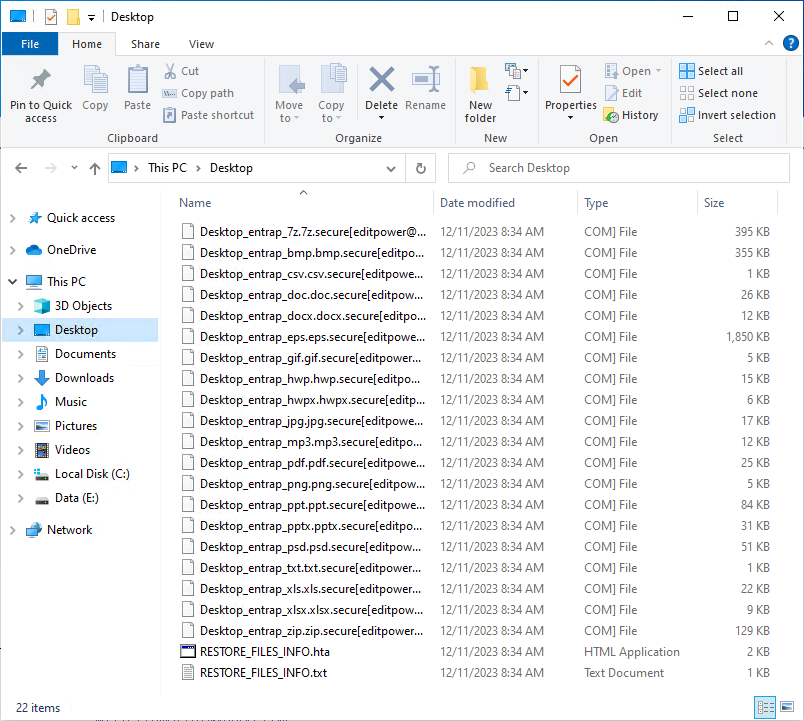Viewport: 804px width, 721px height.
Task: Open the Help question mark icon
Action: pyautogui.click(x=790, y=44)
